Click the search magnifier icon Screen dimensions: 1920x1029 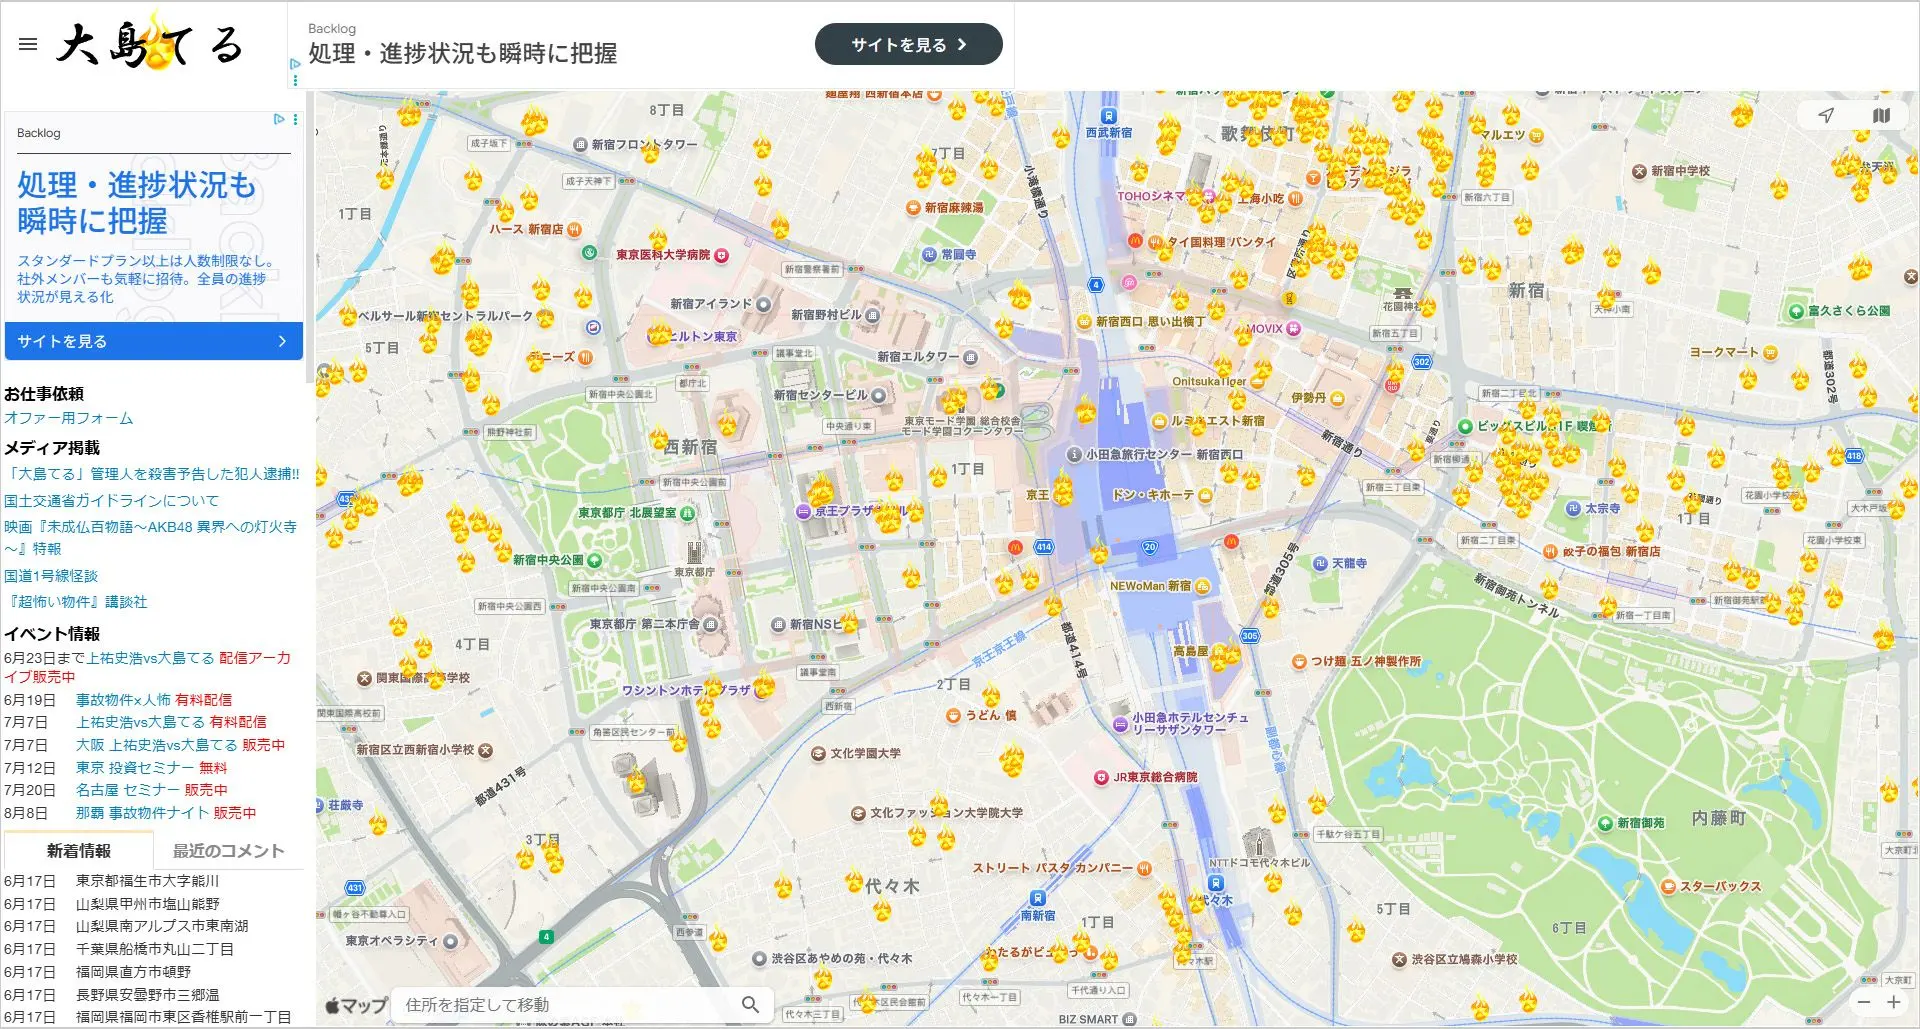coord(750,1004)
